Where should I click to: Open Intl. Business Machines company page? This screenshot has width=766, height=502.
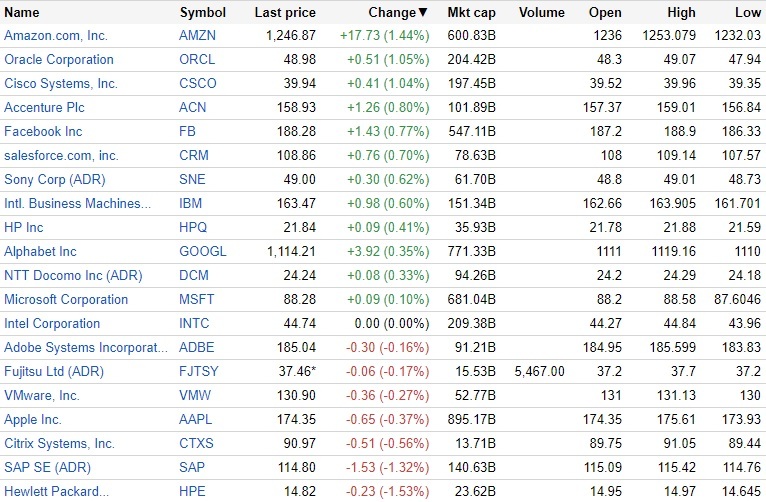click(78, 203)
